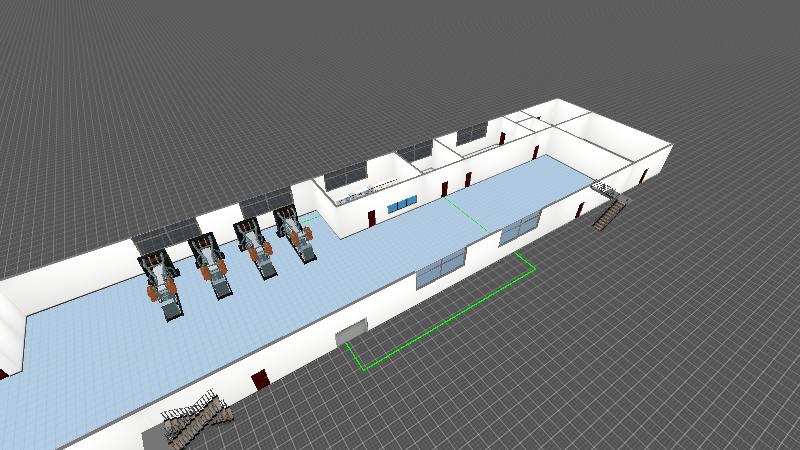
Task: Click the large front-wall window nearest the roller door
Action: pos(441,267)
